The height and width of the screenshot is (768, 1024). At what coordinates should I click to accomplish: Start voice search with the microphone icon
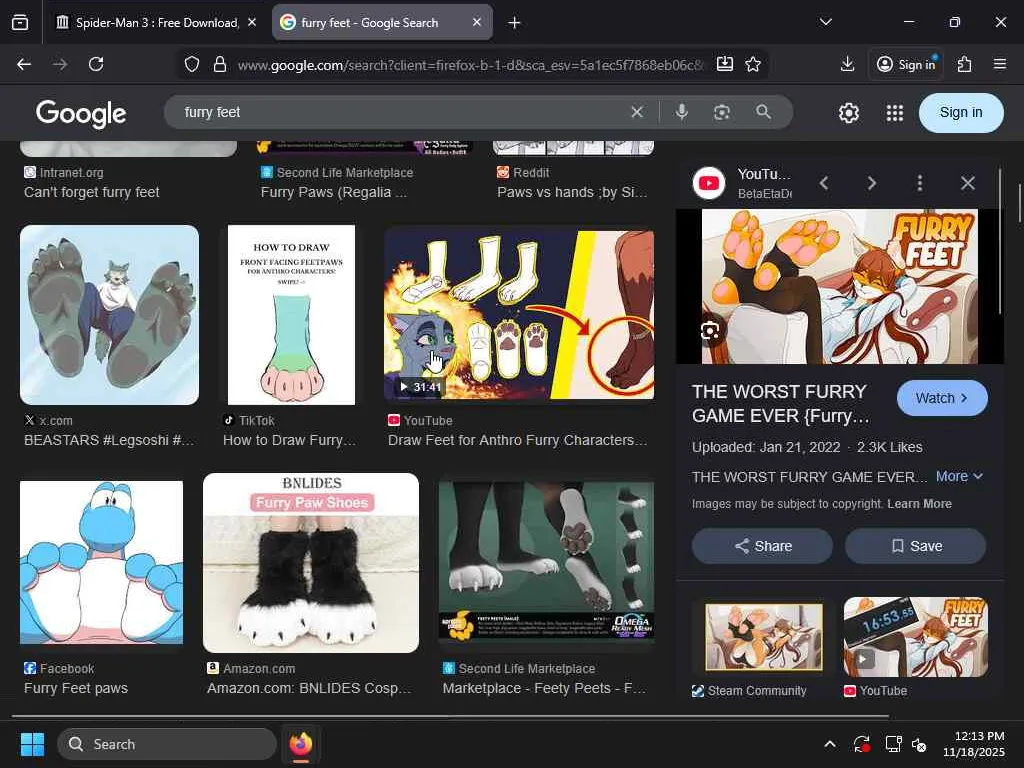tap(681, 112)
